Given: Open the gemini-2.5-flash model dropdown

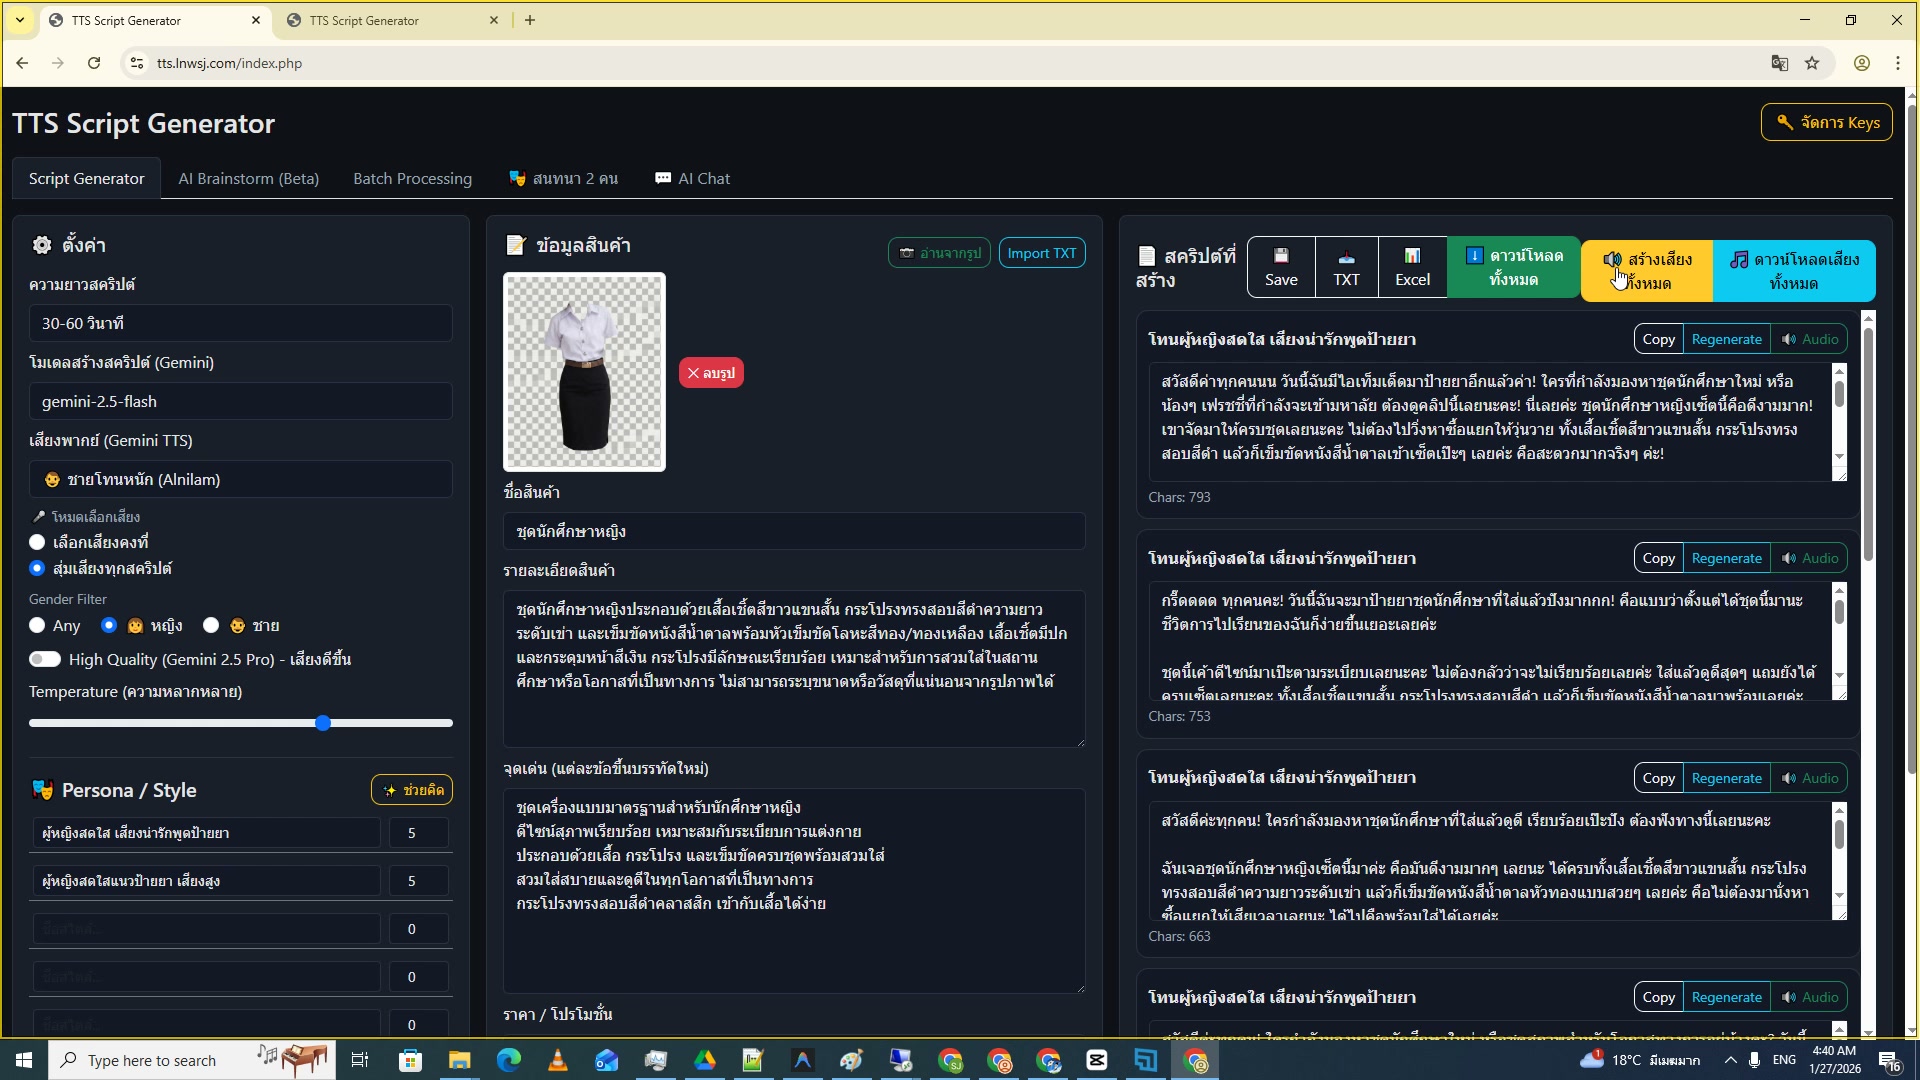Looking at the screenshot, I should click(x=240, y=401).
